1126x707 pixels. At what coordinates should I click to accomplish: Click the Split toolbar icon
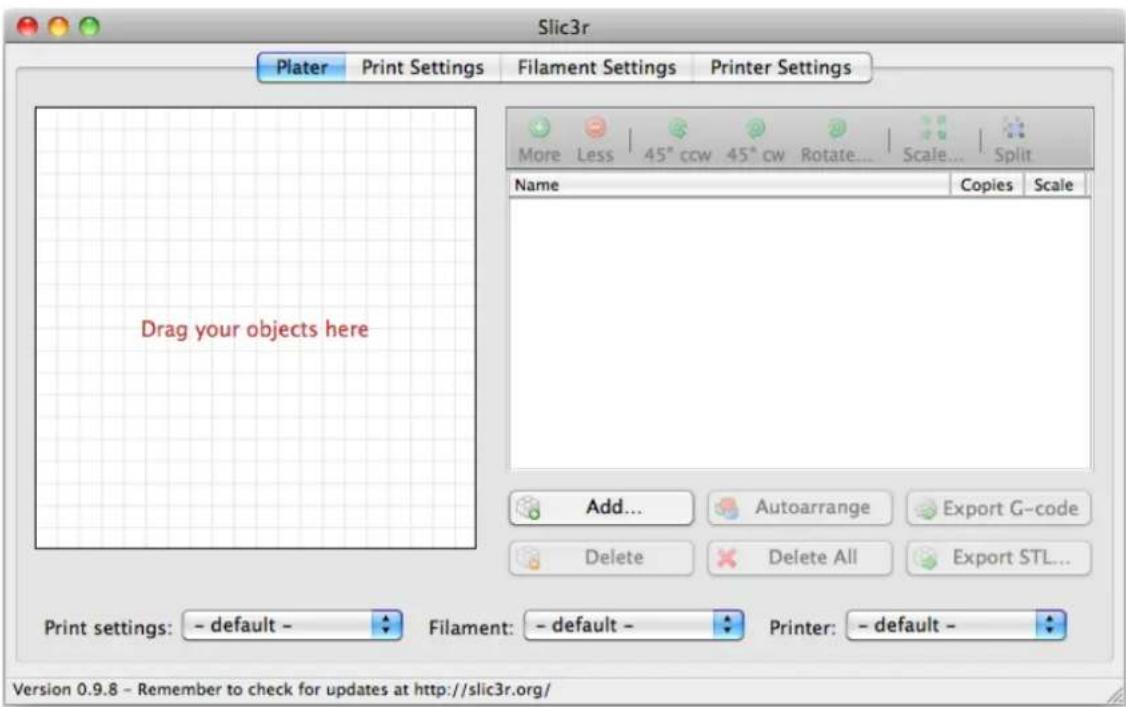pos(1013,140)
